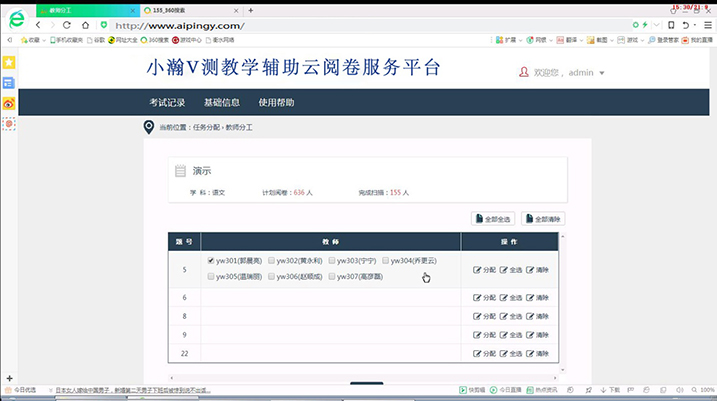Open the 使用帮助 menu item

[x=276, y=103]
